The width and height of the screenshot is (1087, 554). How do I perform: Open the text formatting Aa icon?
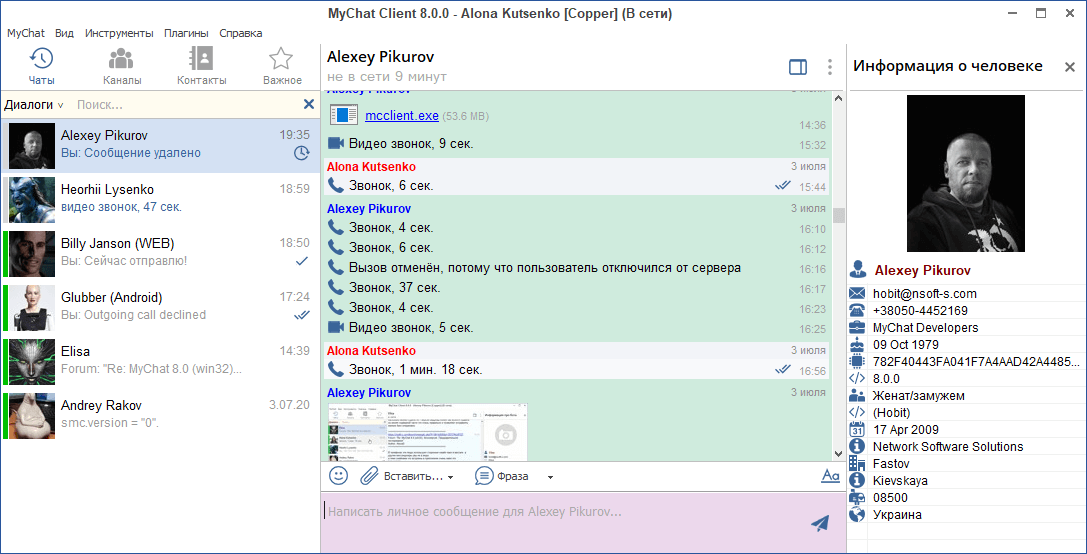point(830,476)
